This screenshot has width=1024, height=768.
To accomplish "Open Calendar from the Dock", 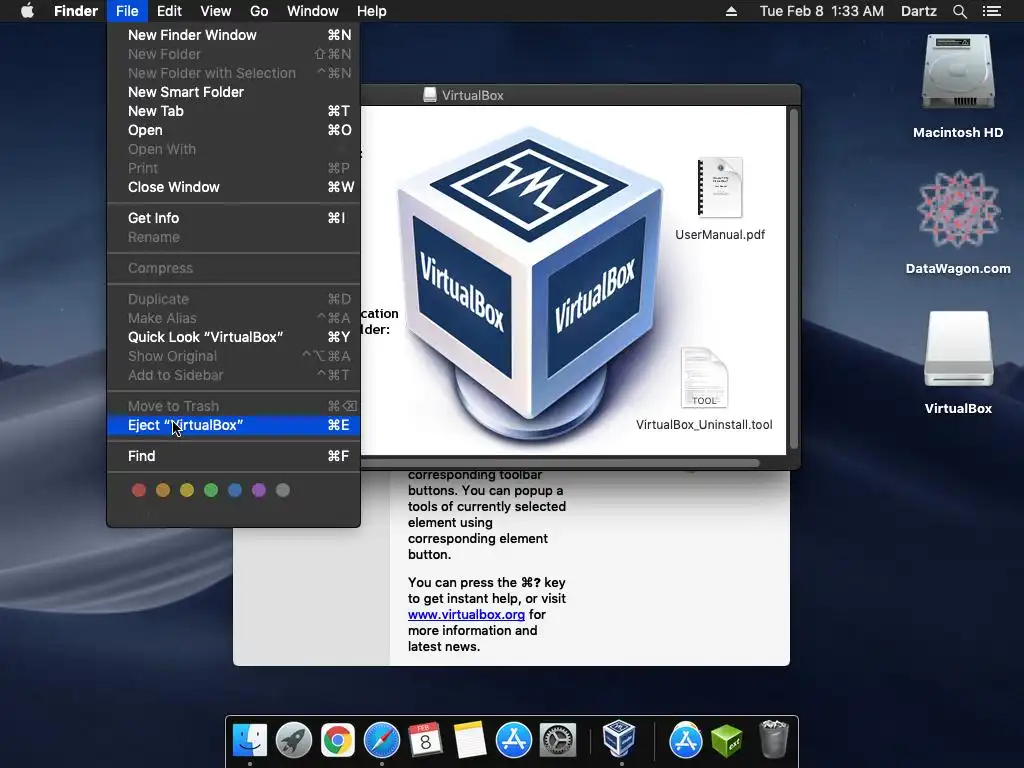I will coord(426,741).
